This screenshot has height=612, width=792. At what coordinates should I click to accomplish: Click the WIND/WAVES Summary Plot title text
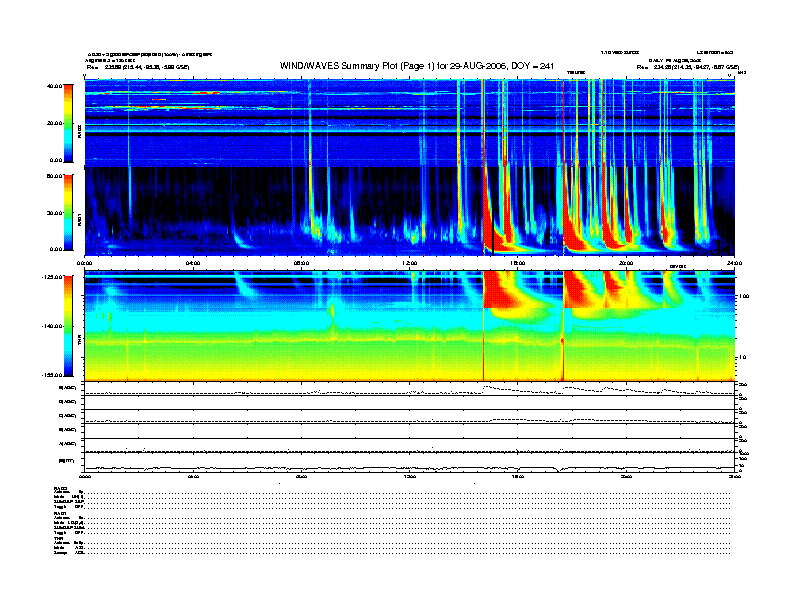click(417, 66)
